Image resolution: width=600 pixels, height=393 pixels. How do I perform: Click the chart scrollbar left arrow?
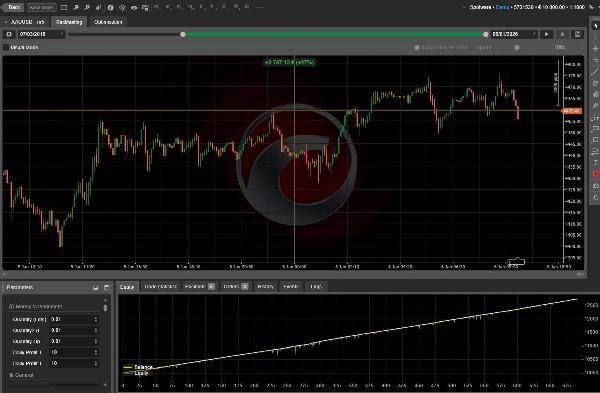point(4,274)
